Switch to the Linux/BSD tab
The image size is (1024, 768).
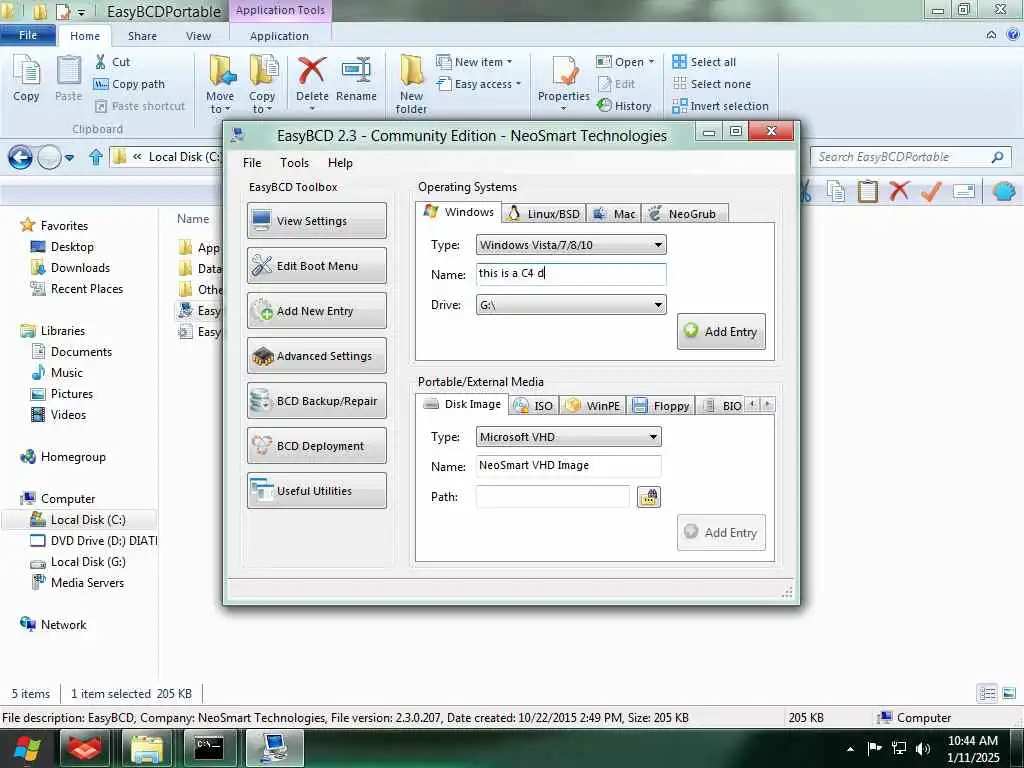(544, 214)
